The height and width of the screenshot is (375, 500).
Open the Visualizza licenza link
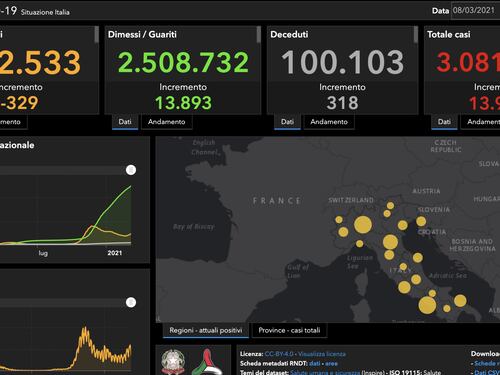(322, 354)
